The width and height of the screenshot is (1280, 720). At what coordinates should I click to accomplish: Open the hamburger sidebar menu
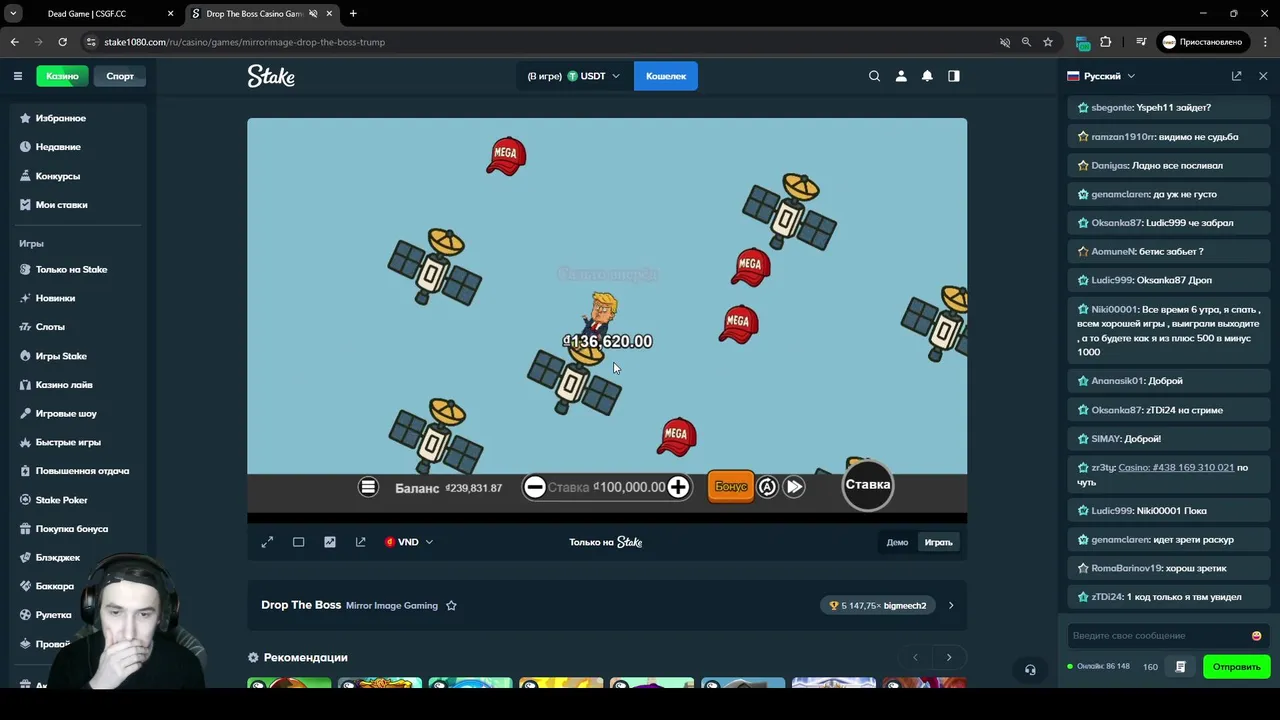pos(17,76)
